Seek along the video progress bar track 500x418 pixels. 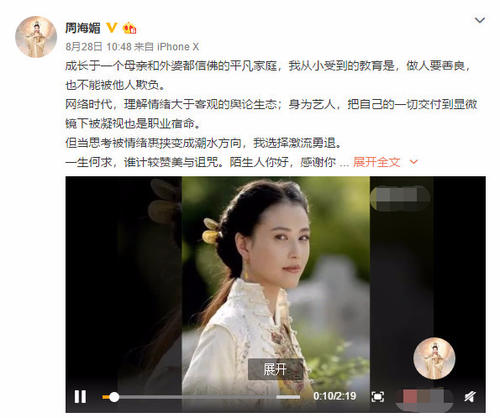pyautogui.click(x=201, y=397)
